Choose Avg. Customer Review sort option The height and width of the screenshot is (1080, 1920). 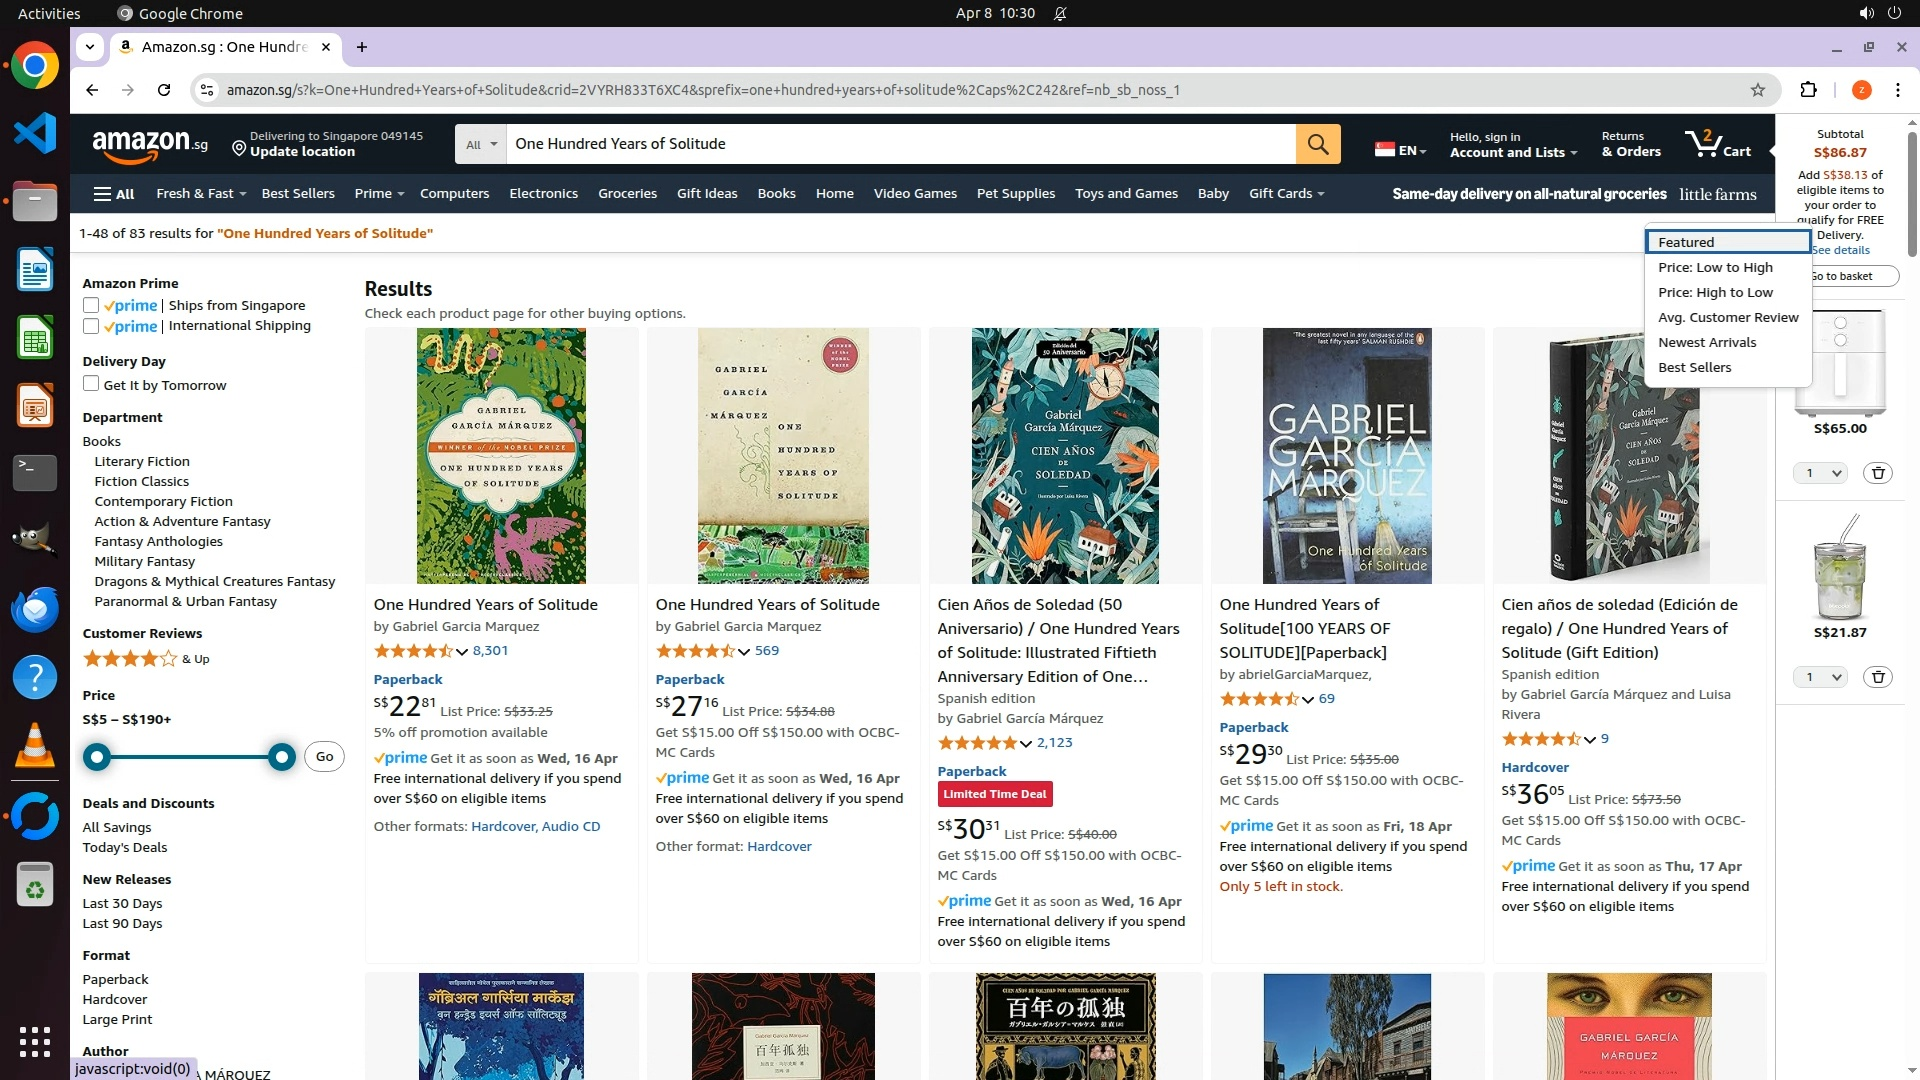tap(1727, 318)
